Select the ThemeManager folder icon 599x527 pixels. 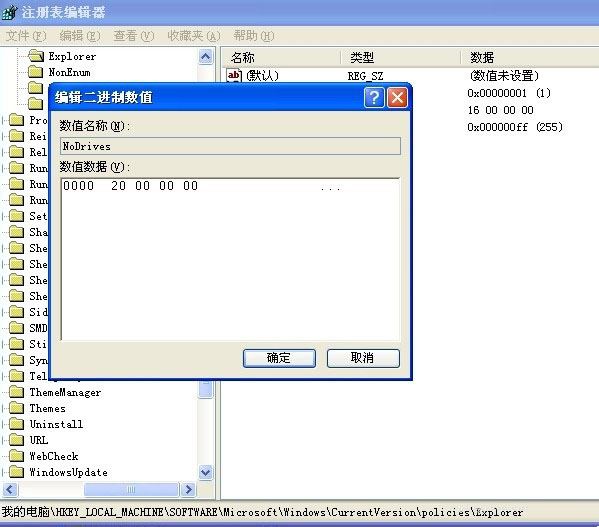pyautogui.click(x=16, y=392)
